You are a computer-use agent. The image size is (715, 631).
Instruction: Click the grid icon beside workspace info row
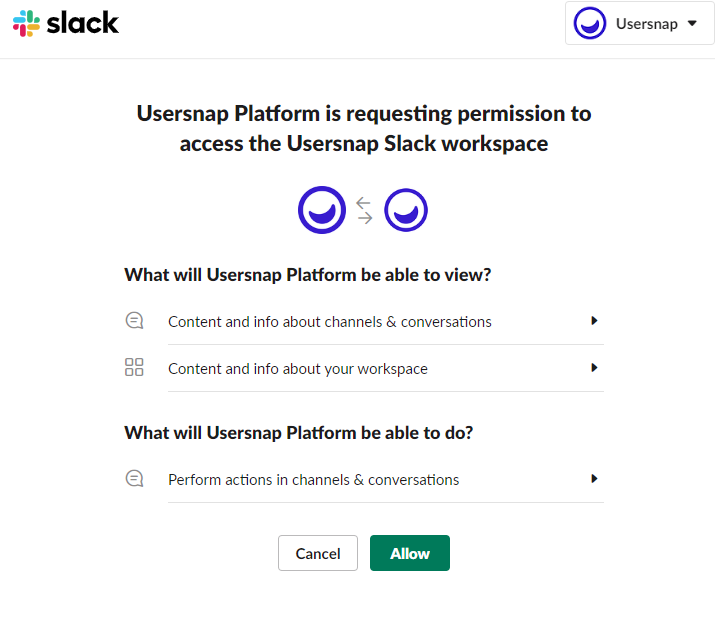[134, 367]
